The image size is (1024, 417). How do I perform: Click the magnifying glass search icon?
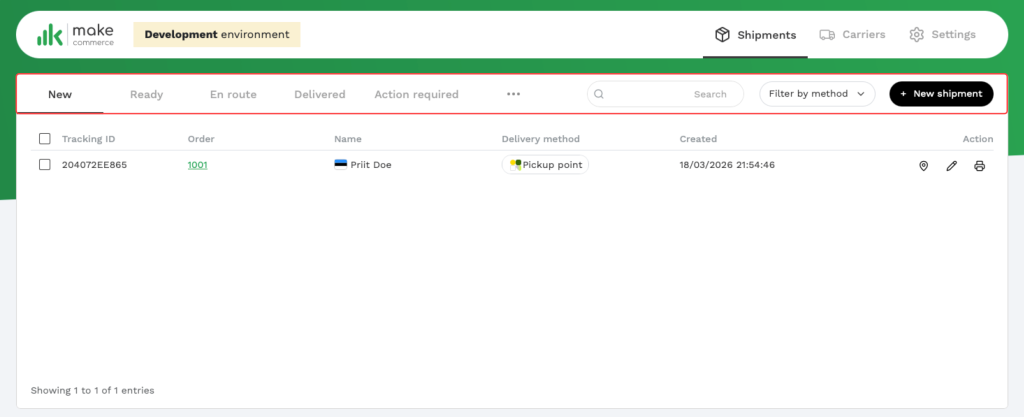point(599,94)
